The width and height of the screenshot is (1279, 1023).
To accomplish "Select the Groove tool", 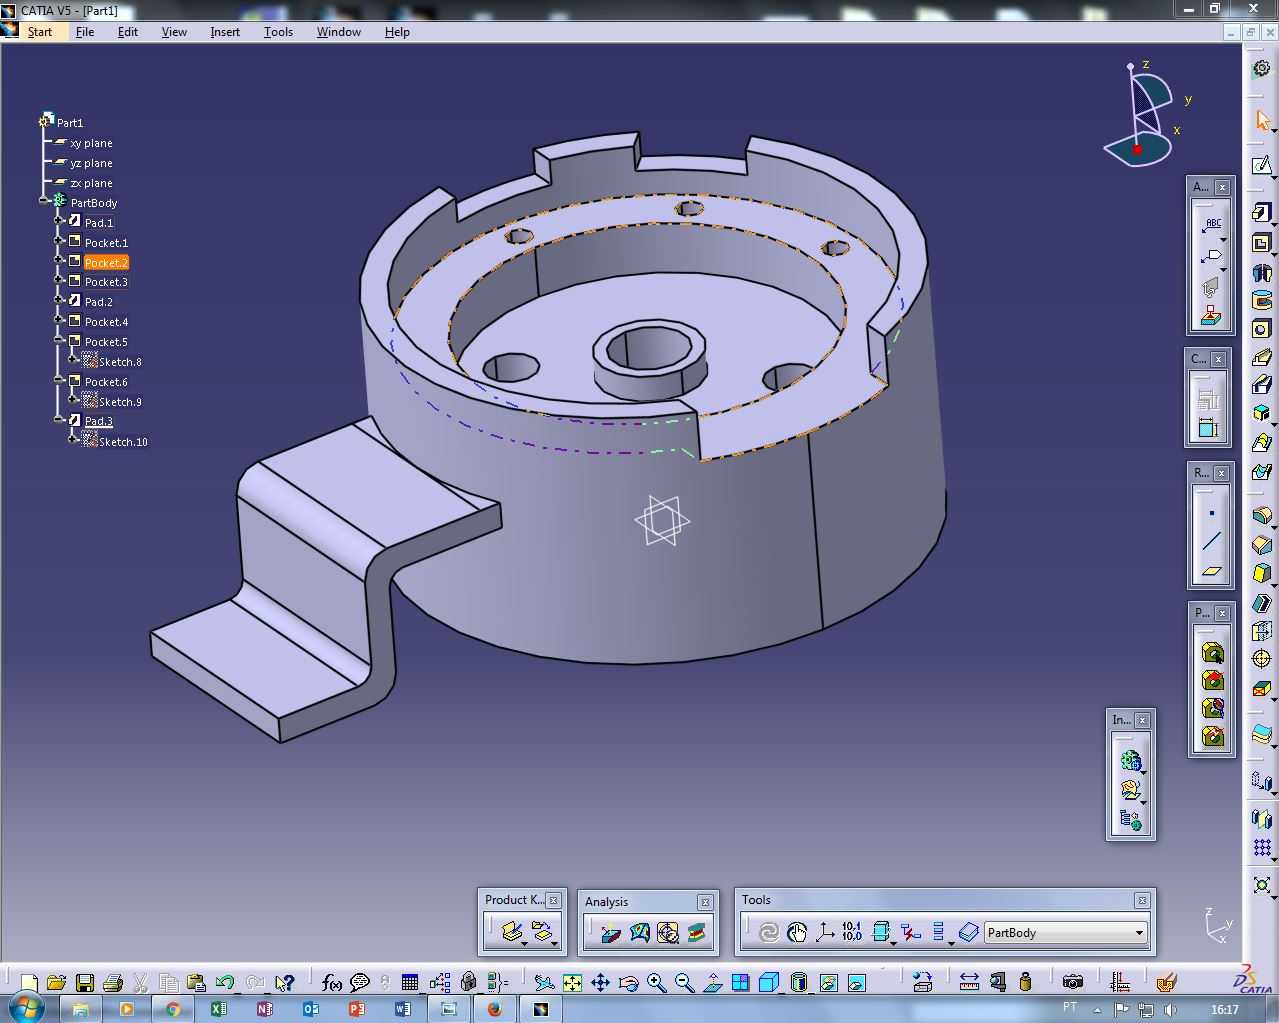I will (x=1262, y=300).
